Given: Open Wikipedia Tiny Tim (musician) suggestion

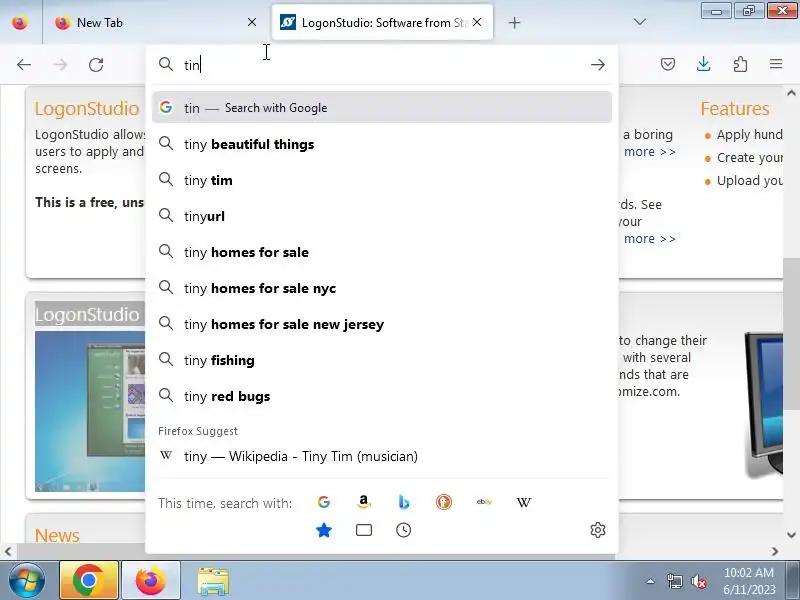Looking at the screenshot, I should pos(382,456).
